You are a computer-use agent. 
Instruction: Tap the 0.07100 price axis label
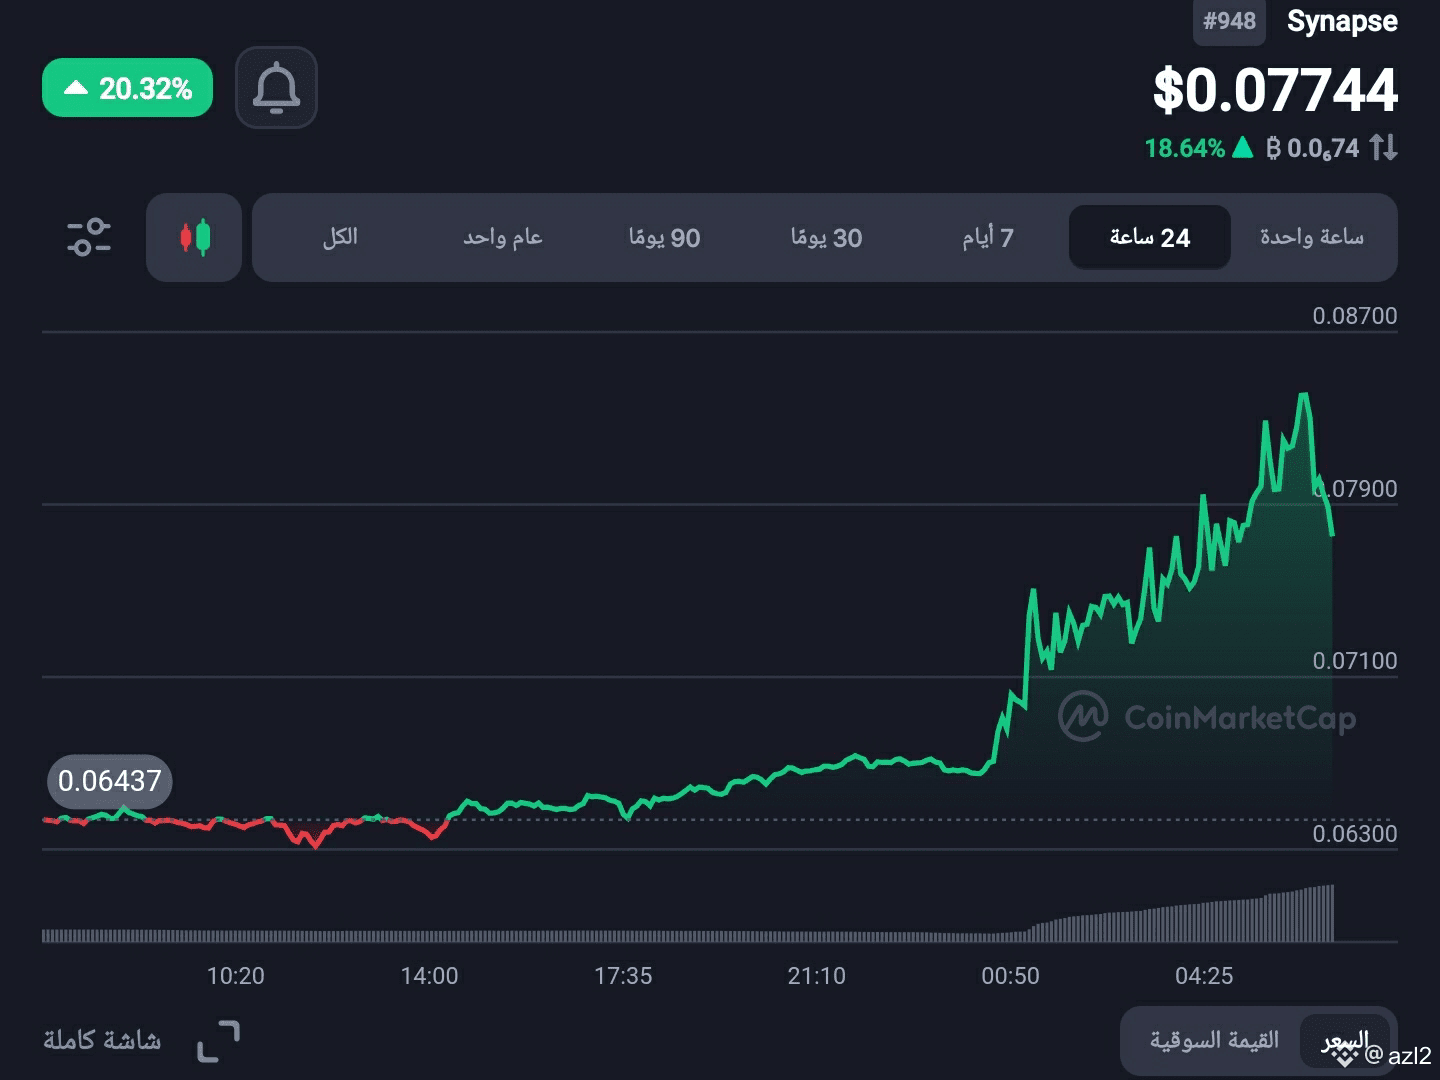pyautogui.click(x=1355, y=661)
